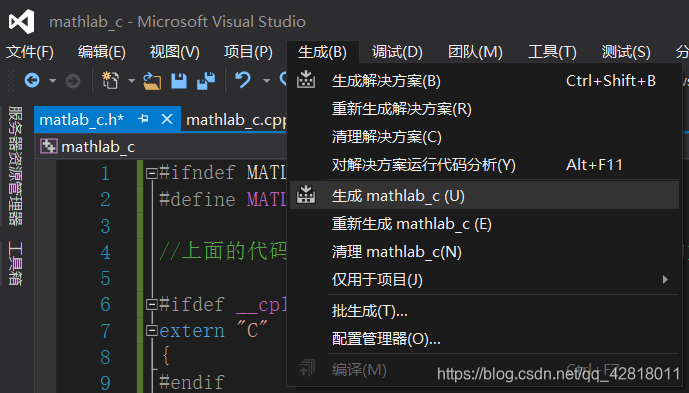Screen dimensions: 689x393
Task: Choose 生成解决方案(B) menu item
Action: 484,81
